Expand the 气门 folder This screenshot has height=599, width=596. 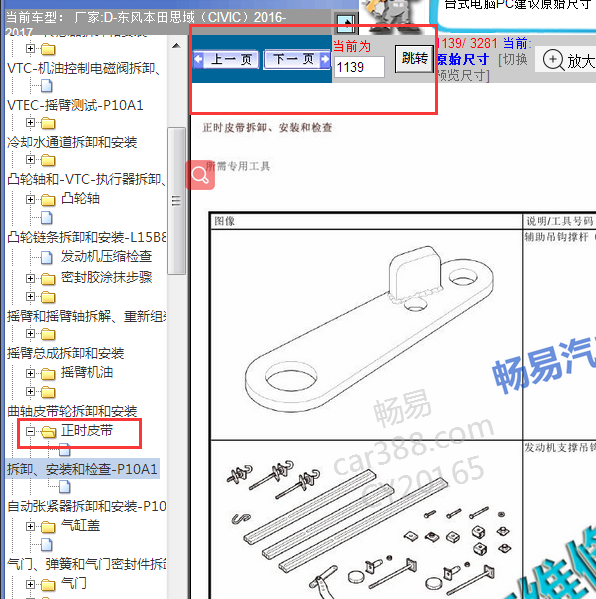[31, 584]
